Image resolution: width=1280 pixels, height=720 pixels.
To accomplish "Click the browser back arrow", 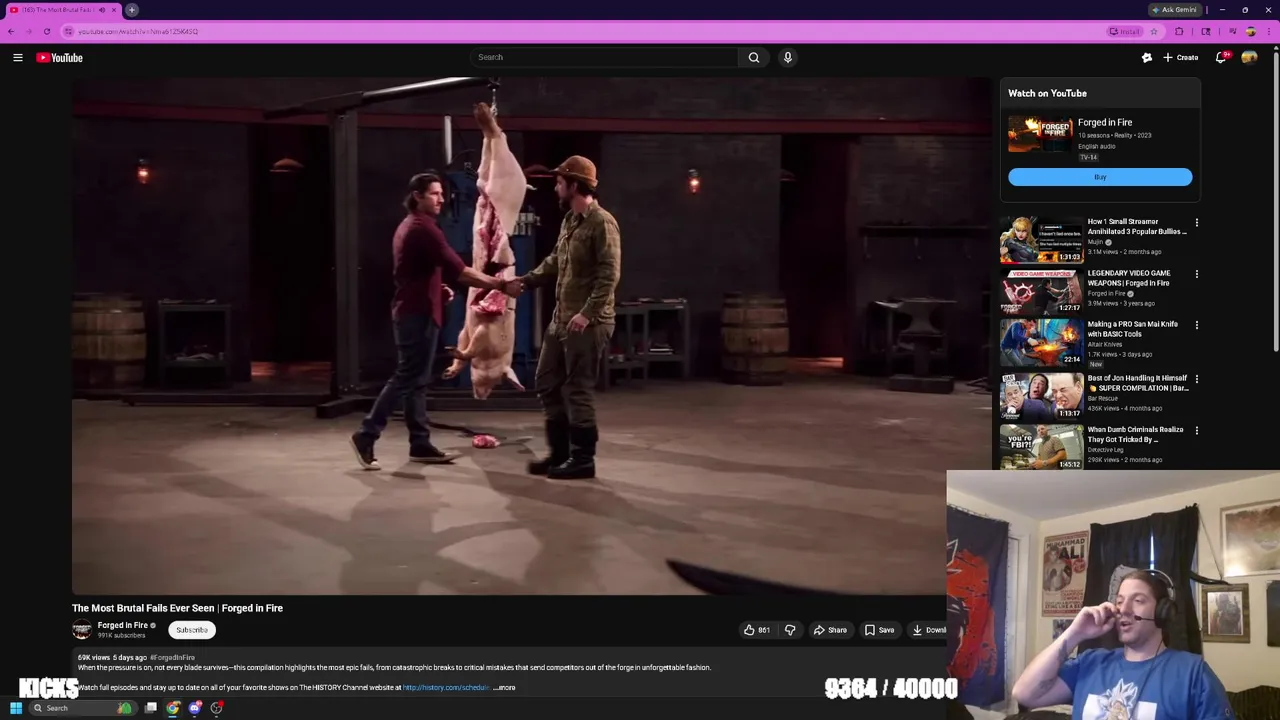I will pos(11,31).
